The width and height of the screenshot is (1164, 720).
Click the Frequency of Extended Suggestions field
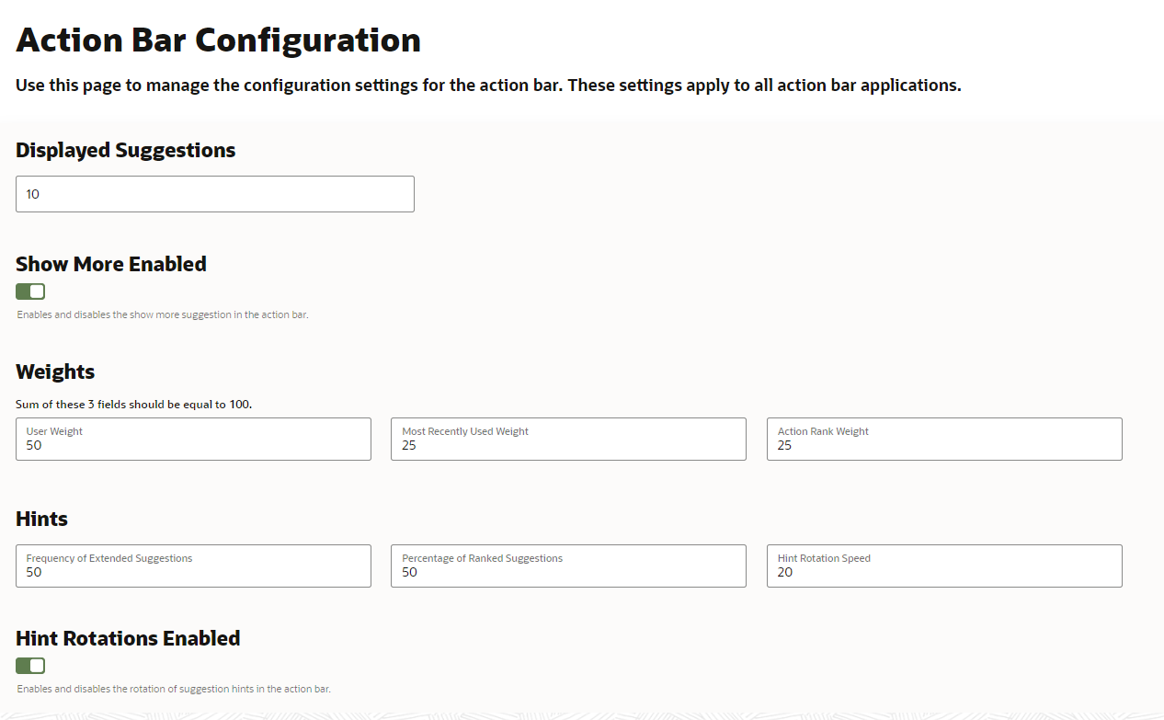tap(193, 566)
